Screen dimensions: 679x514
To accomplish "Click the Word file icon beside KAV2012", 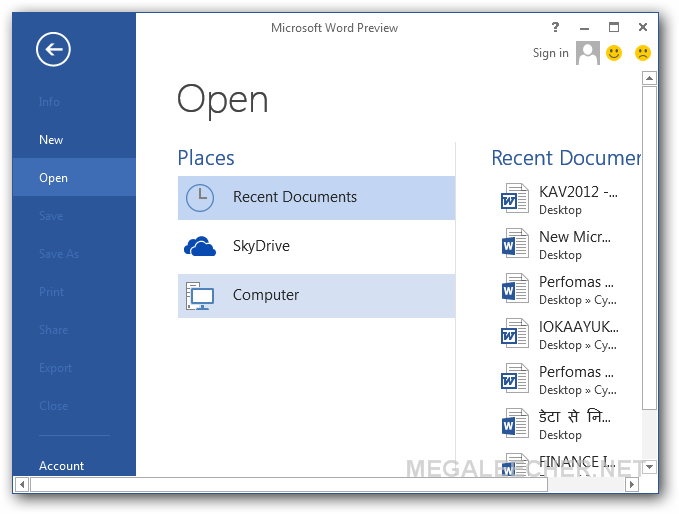I will [x=514, y=198].
